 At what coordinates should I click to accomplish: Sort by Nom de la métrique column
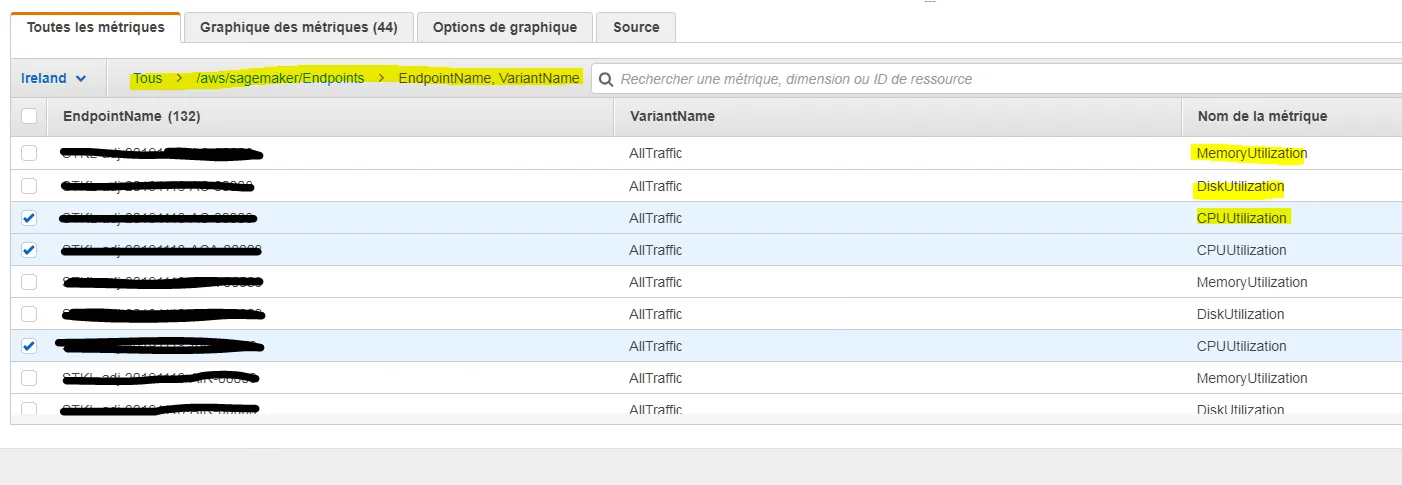1262,116
